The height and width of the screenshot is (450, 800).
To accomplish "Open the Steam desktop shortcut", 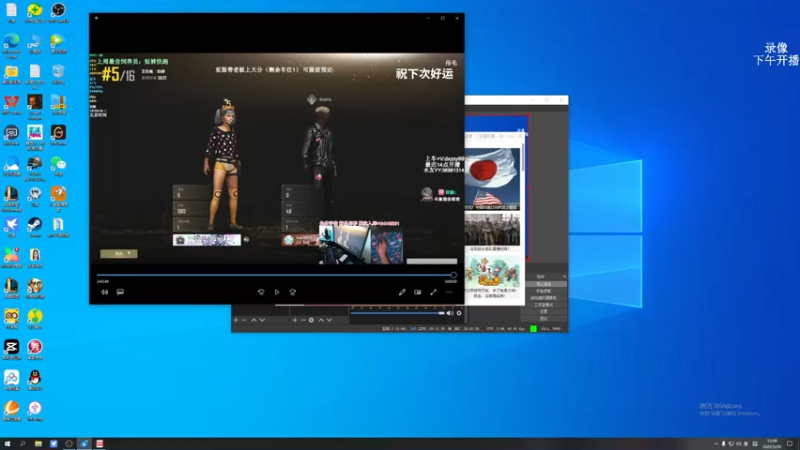I will coord(35,227).
